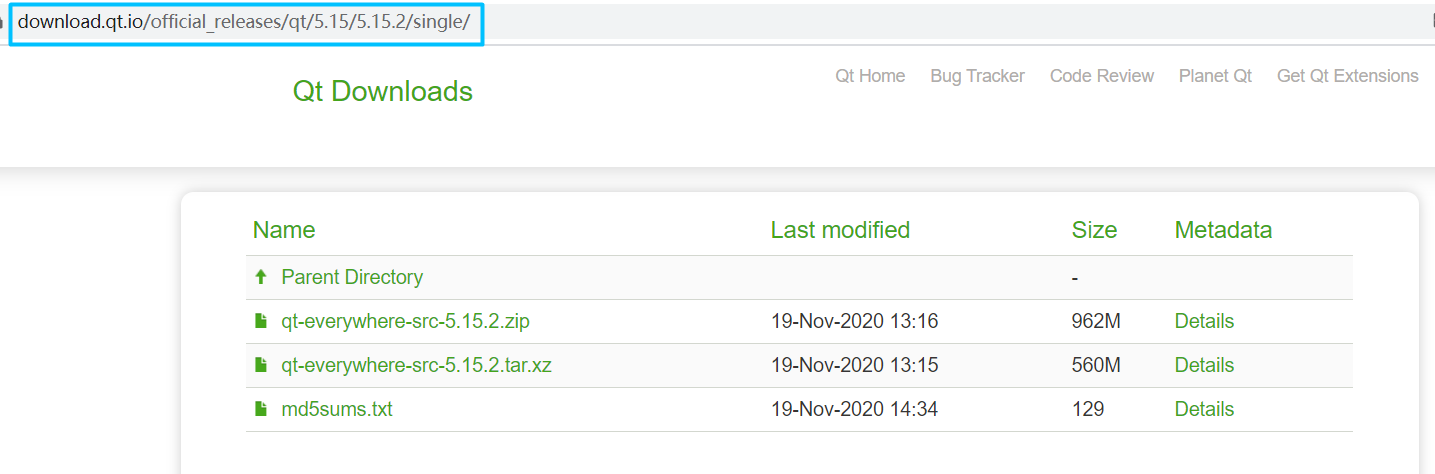This screenshot has width=1435, height=474.
Task: View Details for md5sums.txt
Action: coord(1204,409)
